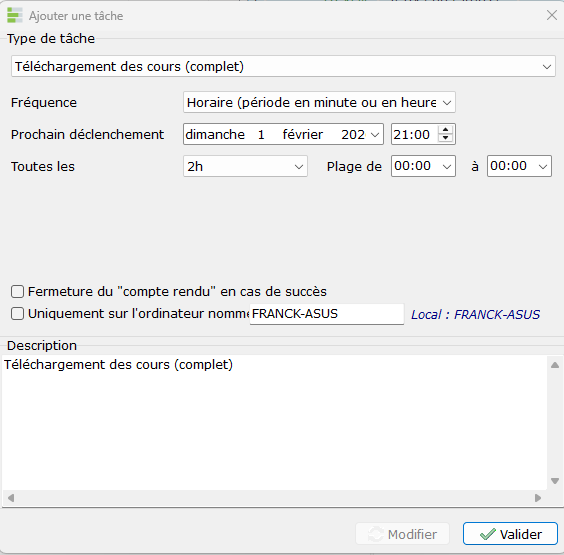This screenshot has width=564, height=555.
Task: Tick Uniquement sur l'ordinateur nommé checkbox
Action: coord(17,314)
